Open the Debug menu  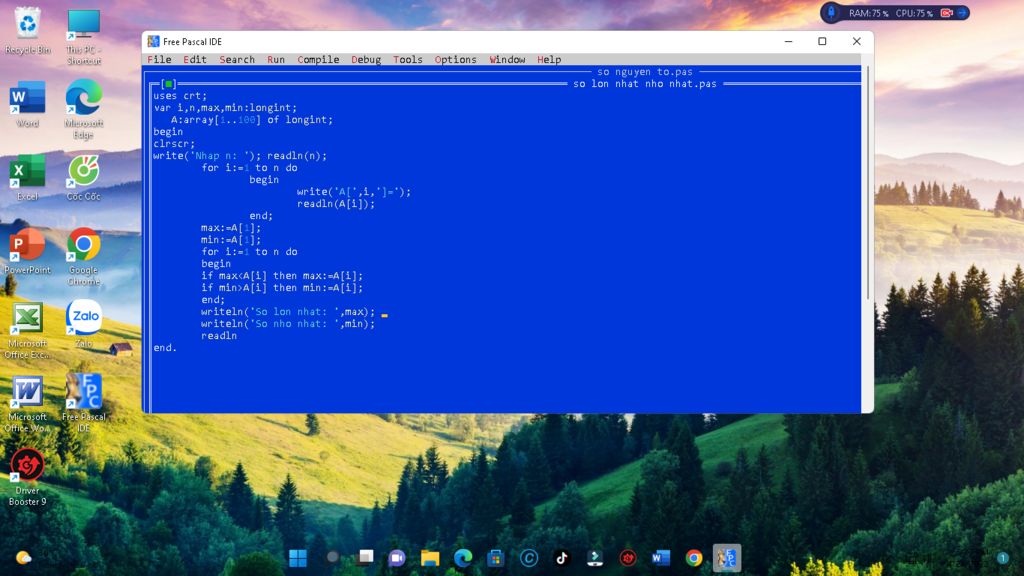coord(366,59)
